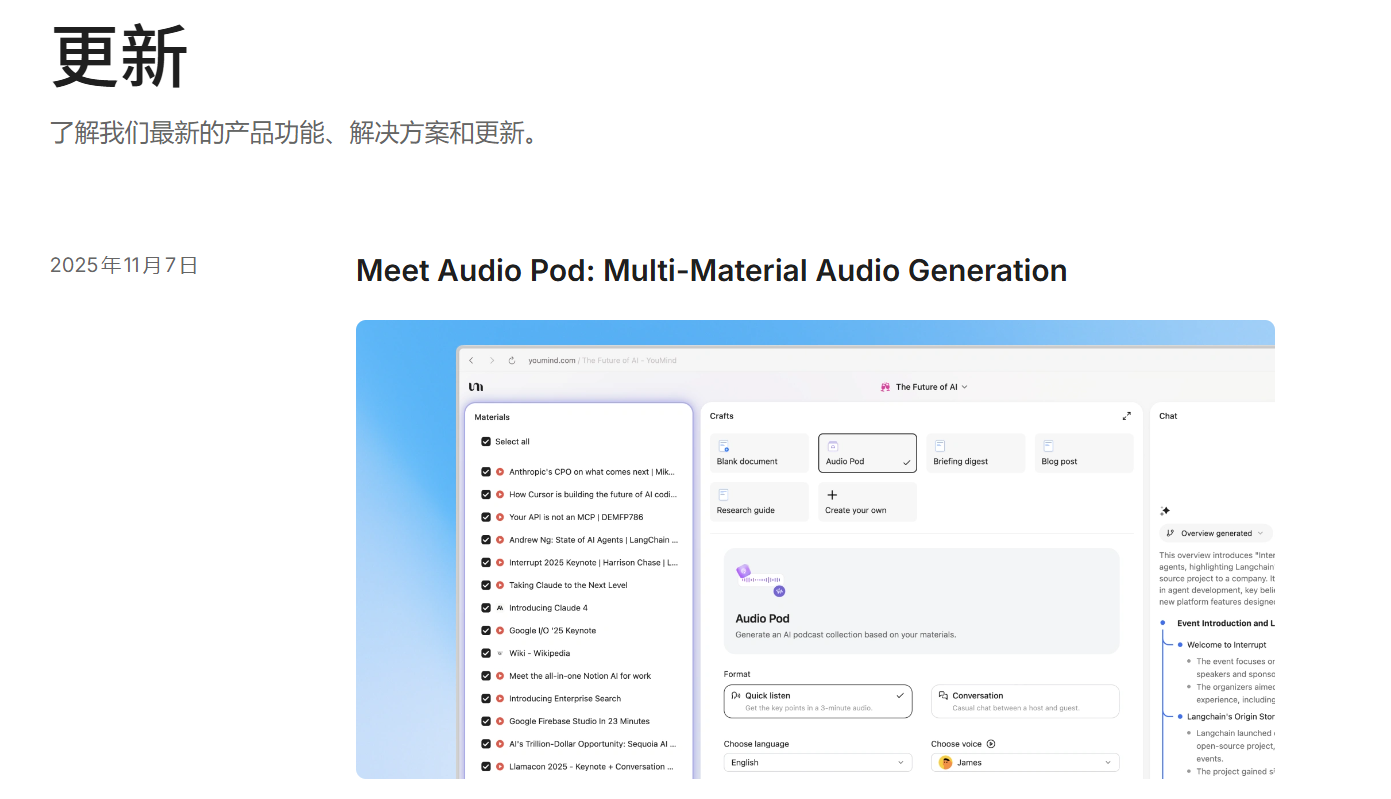This screenshot has height=799, width=1391.
Task: Choose the Audio Pod craft card
Action: click(x=867, y=453)
